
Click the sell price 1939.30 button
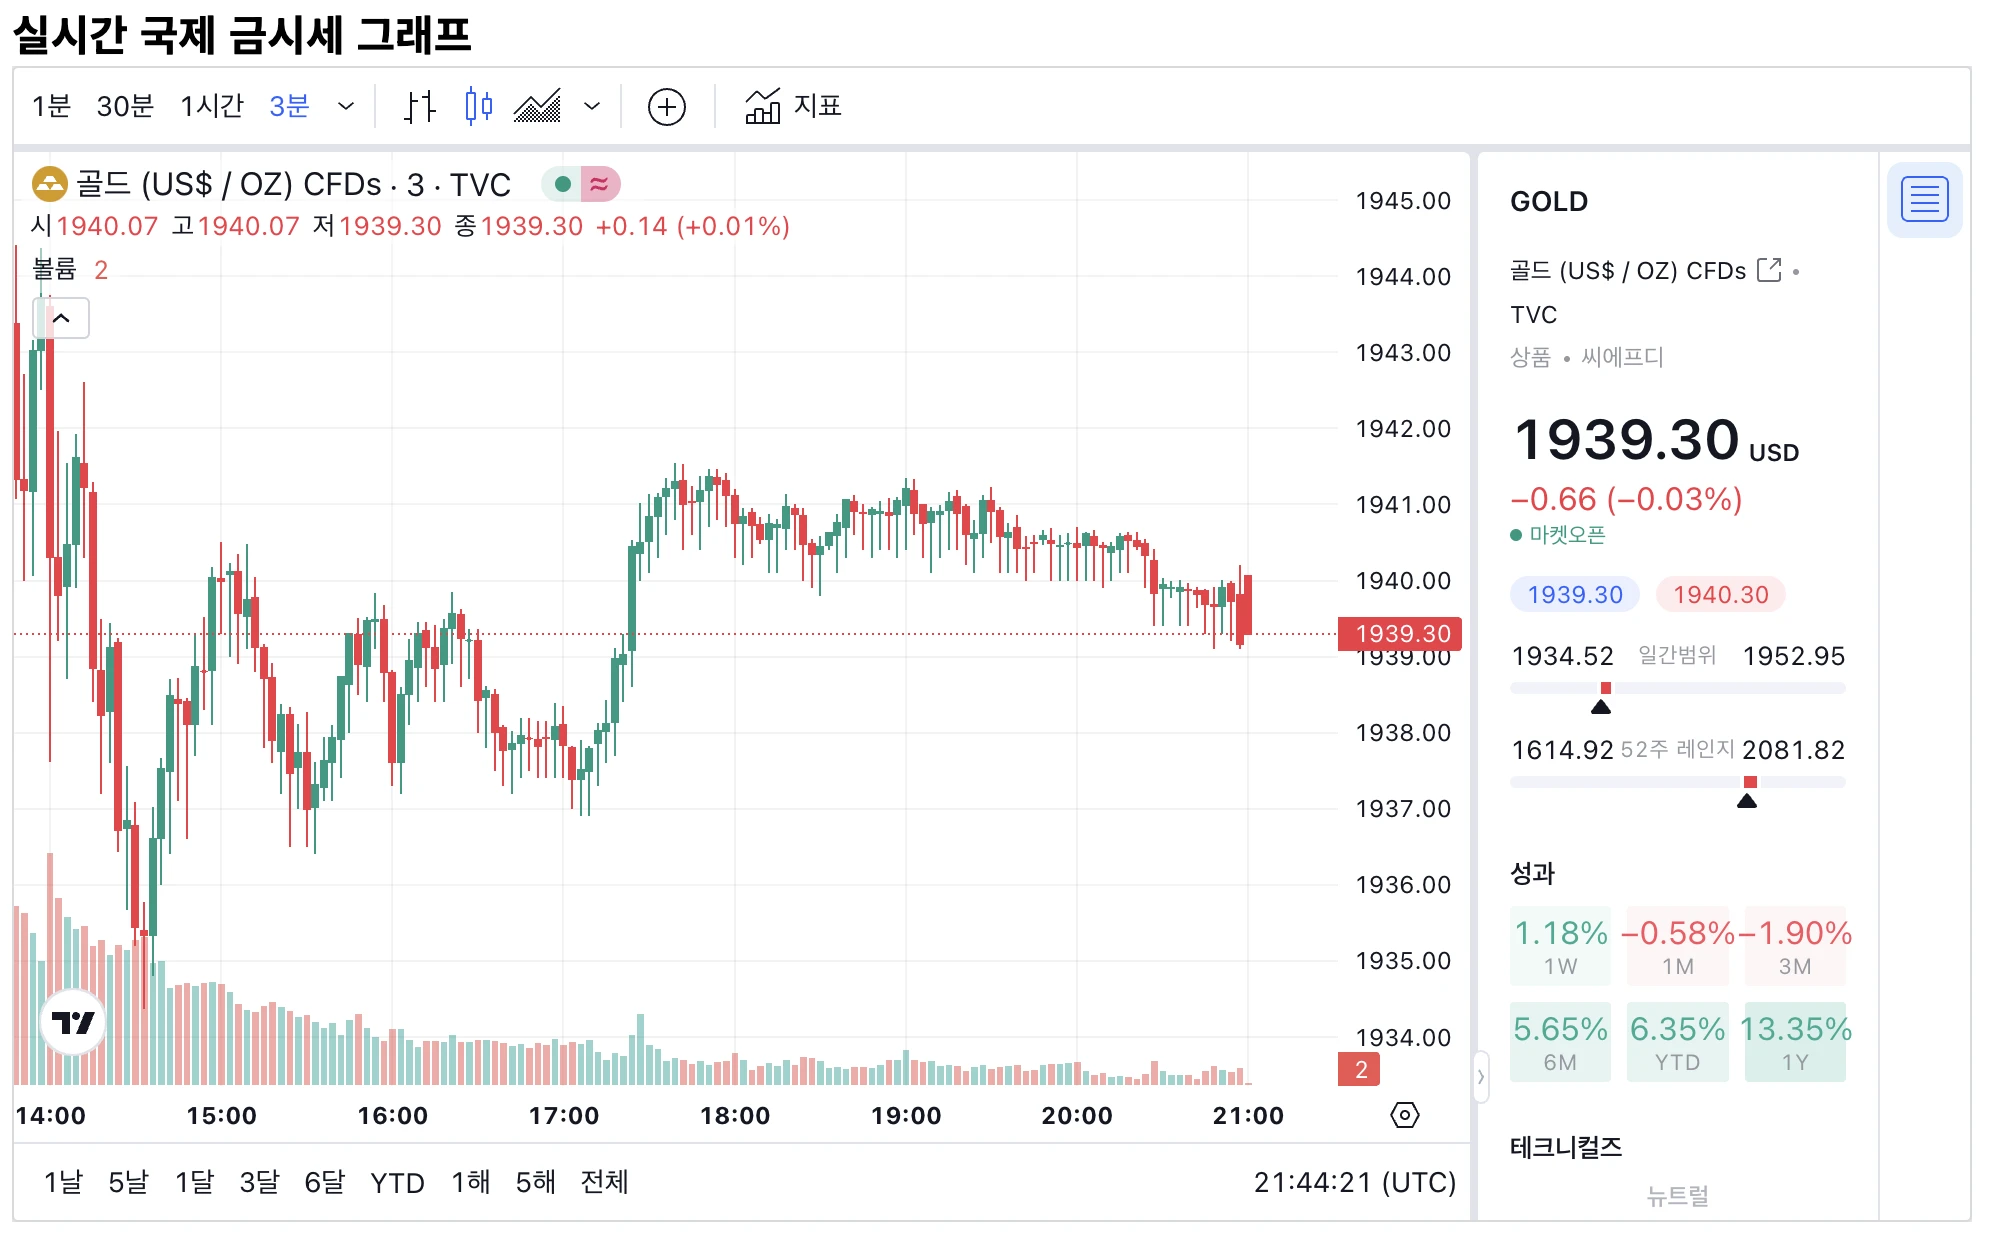[x=1575, y=594]
